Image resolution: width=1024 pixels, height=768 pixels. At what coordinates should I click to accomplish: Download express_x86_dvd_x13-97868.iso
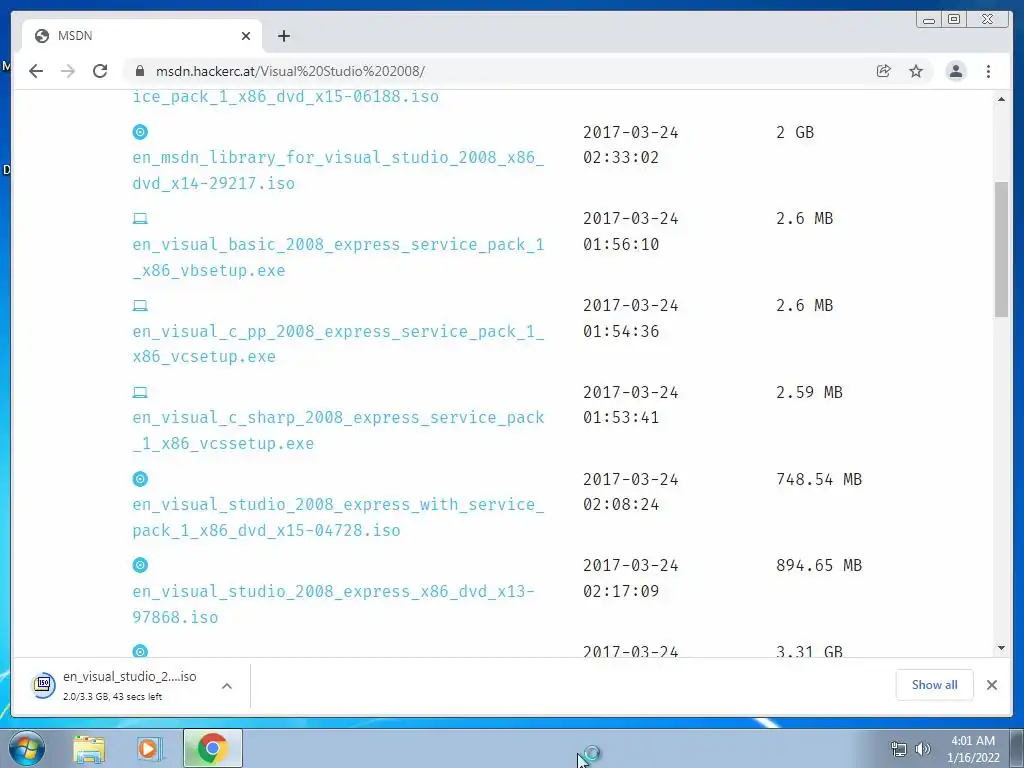pos(333,604)
